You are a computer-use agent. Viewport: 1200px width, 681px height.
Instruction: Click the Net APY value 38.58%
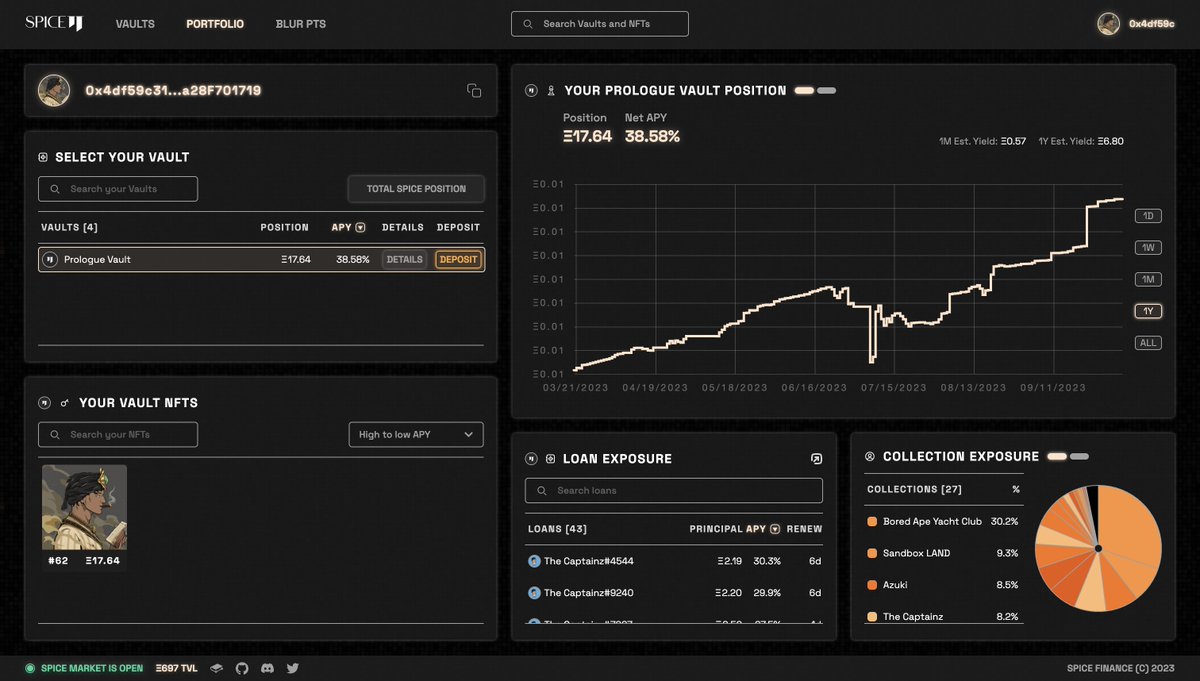tap(652, 137)
